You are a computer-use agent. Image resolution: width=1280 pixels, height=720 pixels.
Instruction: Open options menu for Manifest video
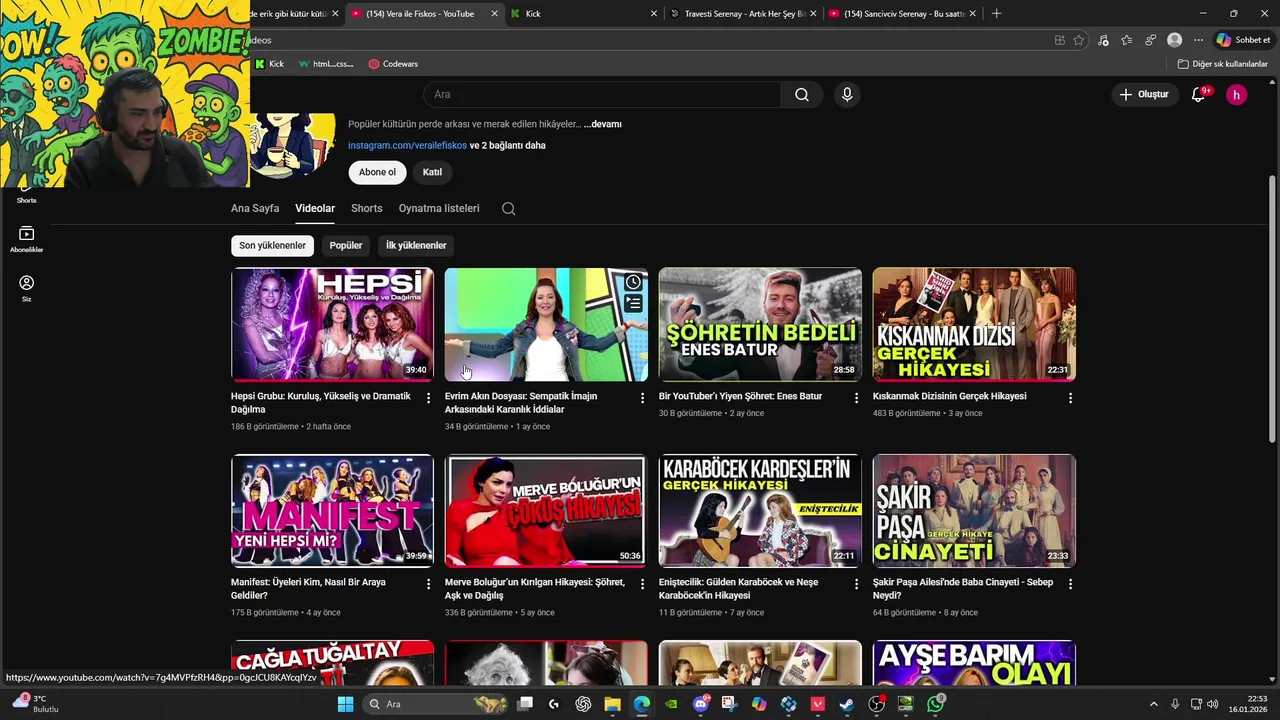428,584
